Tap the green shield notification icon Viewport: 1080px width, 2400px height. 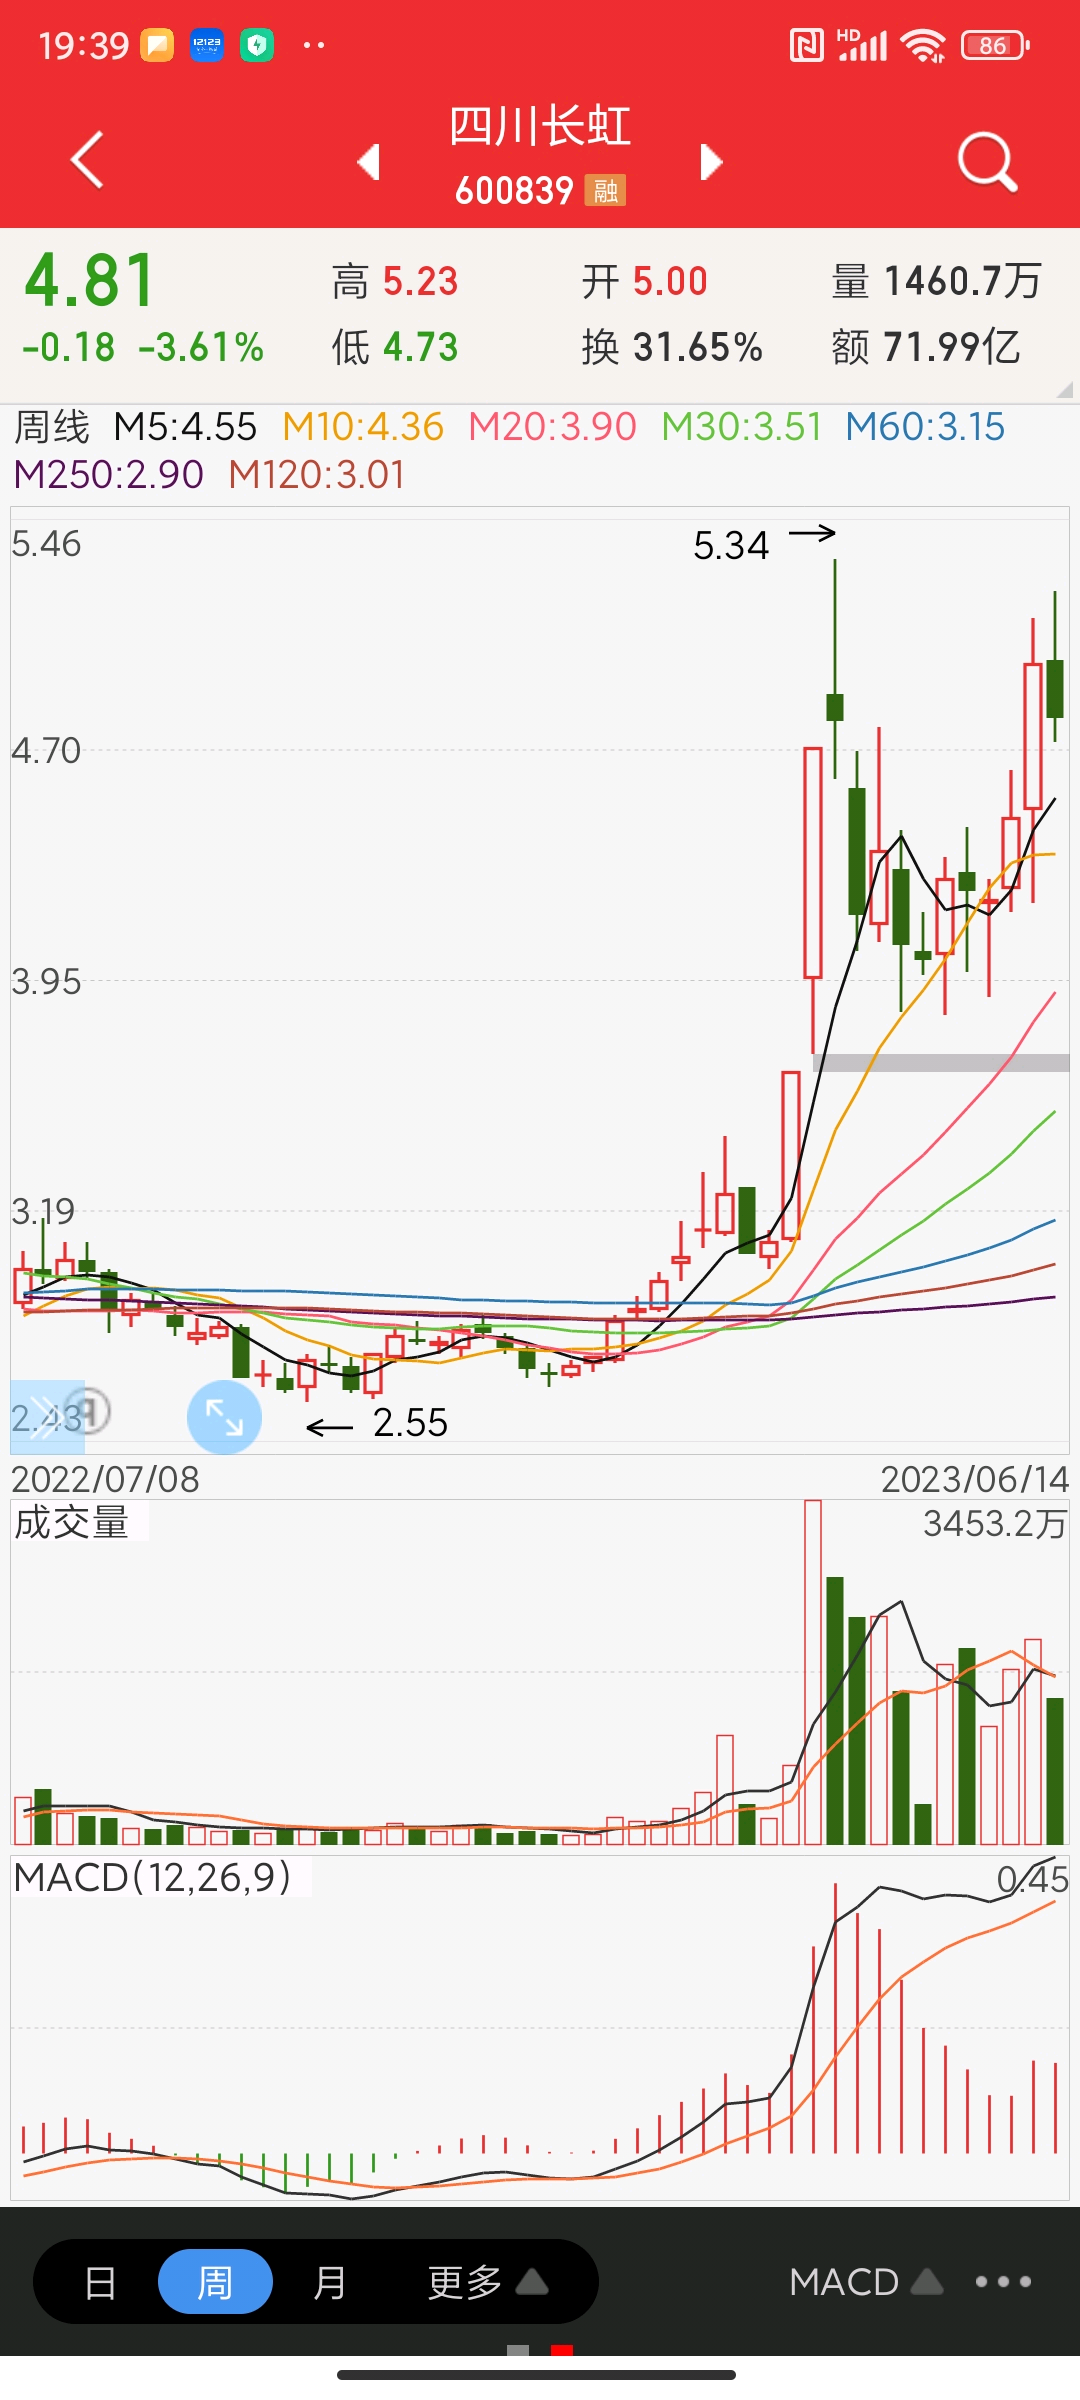257,45
